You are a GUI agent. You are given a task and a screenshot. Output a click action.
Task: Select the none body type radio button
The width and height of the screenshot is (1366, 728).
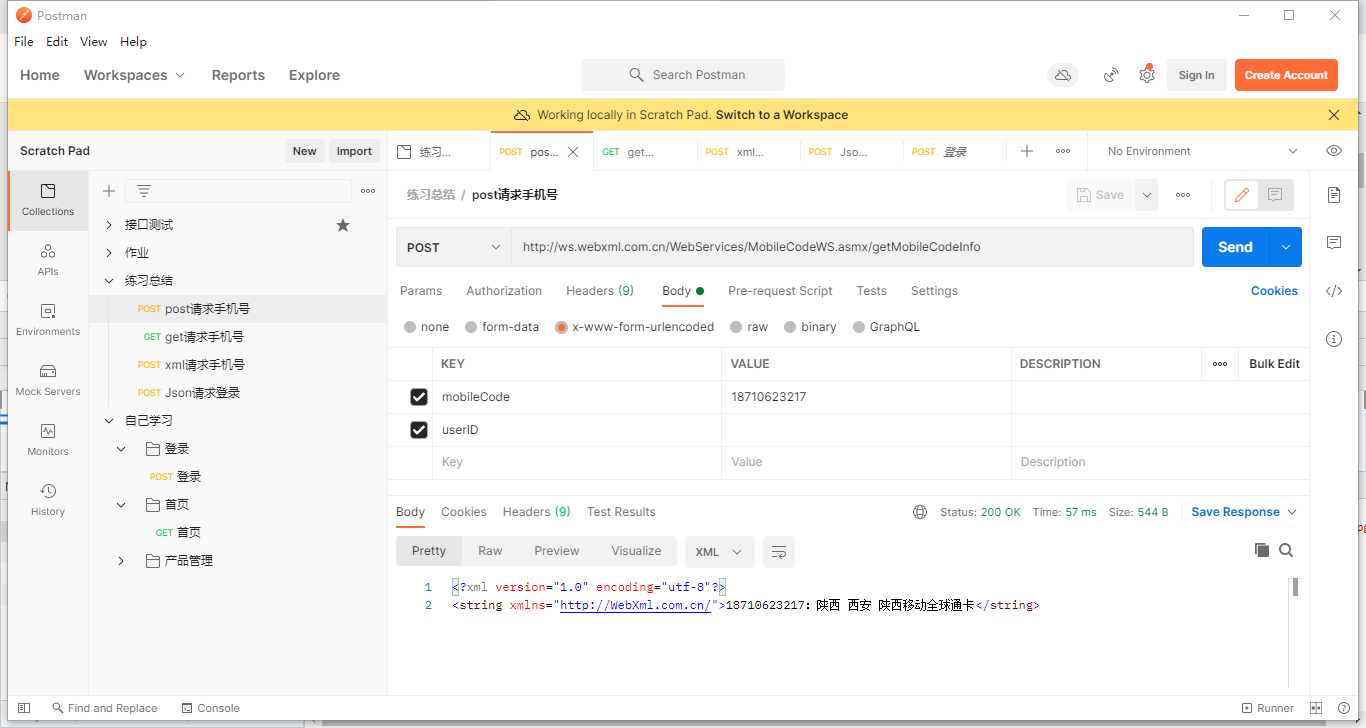click(410, 327)
